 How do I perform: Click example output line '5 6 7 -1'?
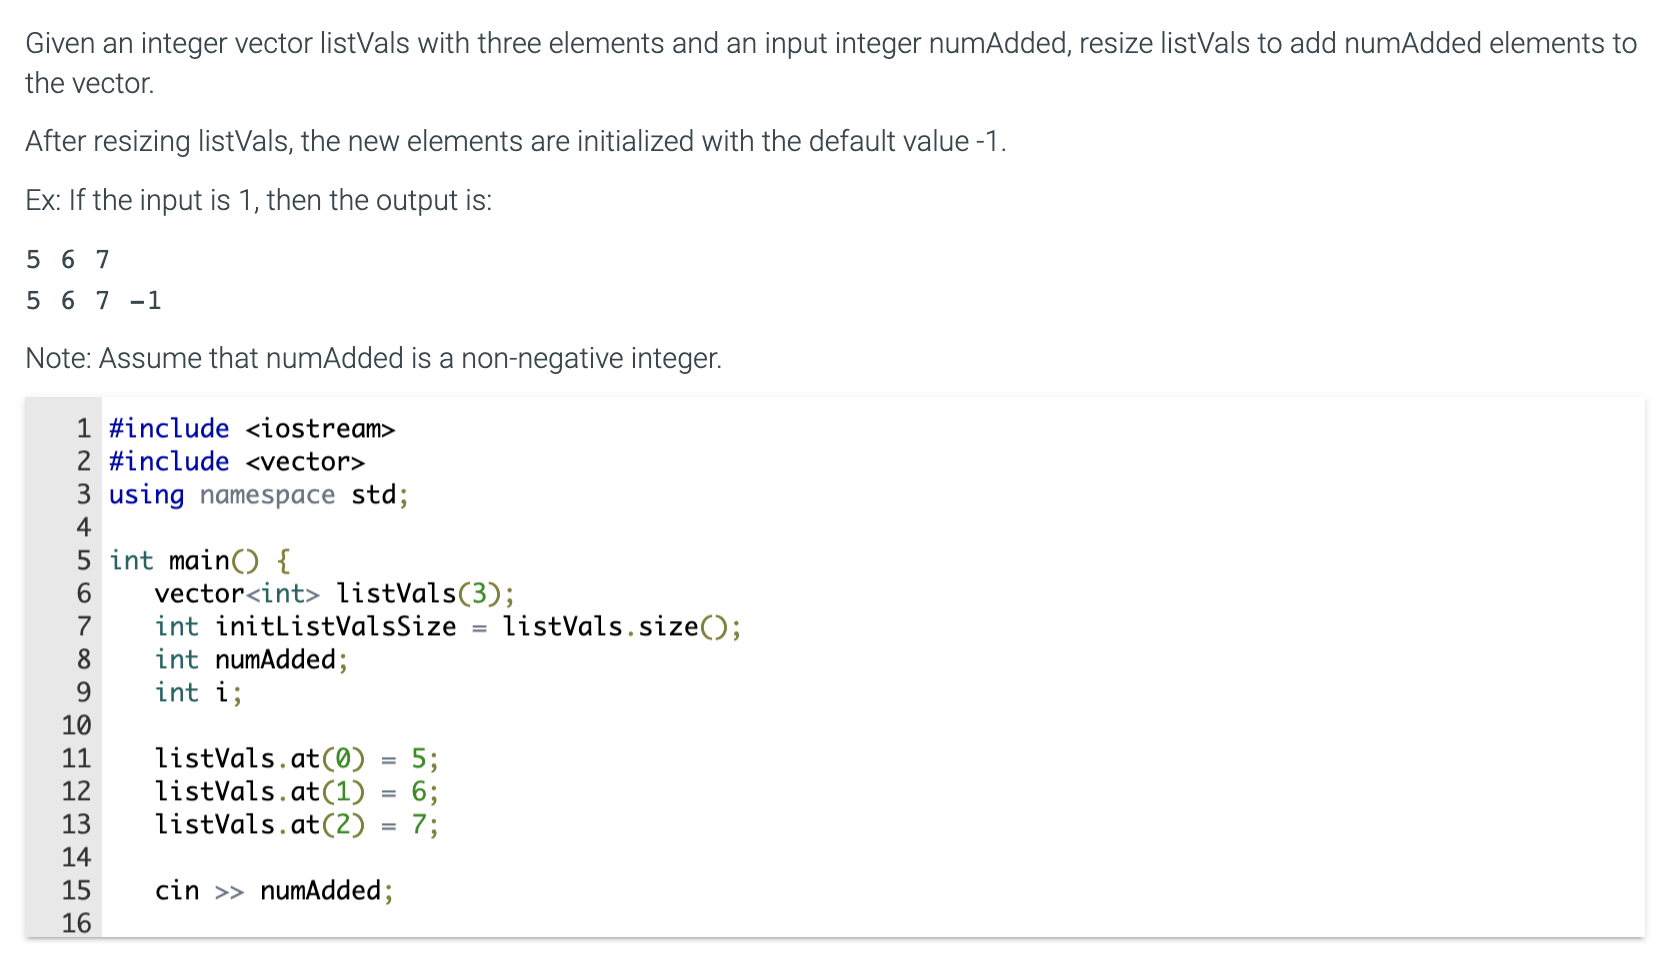(94, 300)
